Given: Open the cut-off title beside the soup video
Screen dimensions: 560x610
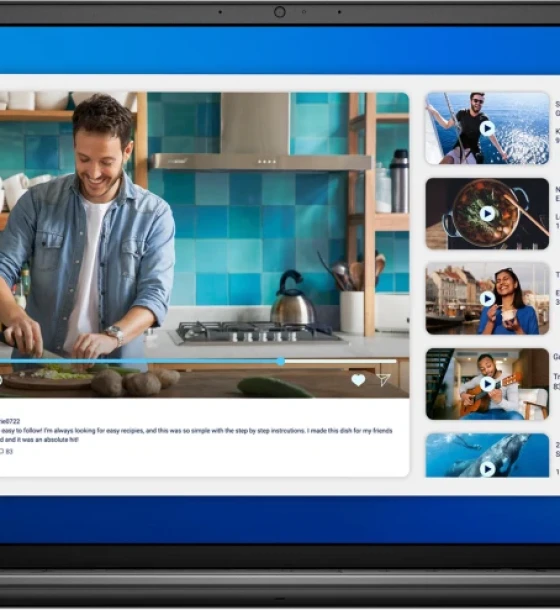Looking at the screenshot, I should pos(557,194).
